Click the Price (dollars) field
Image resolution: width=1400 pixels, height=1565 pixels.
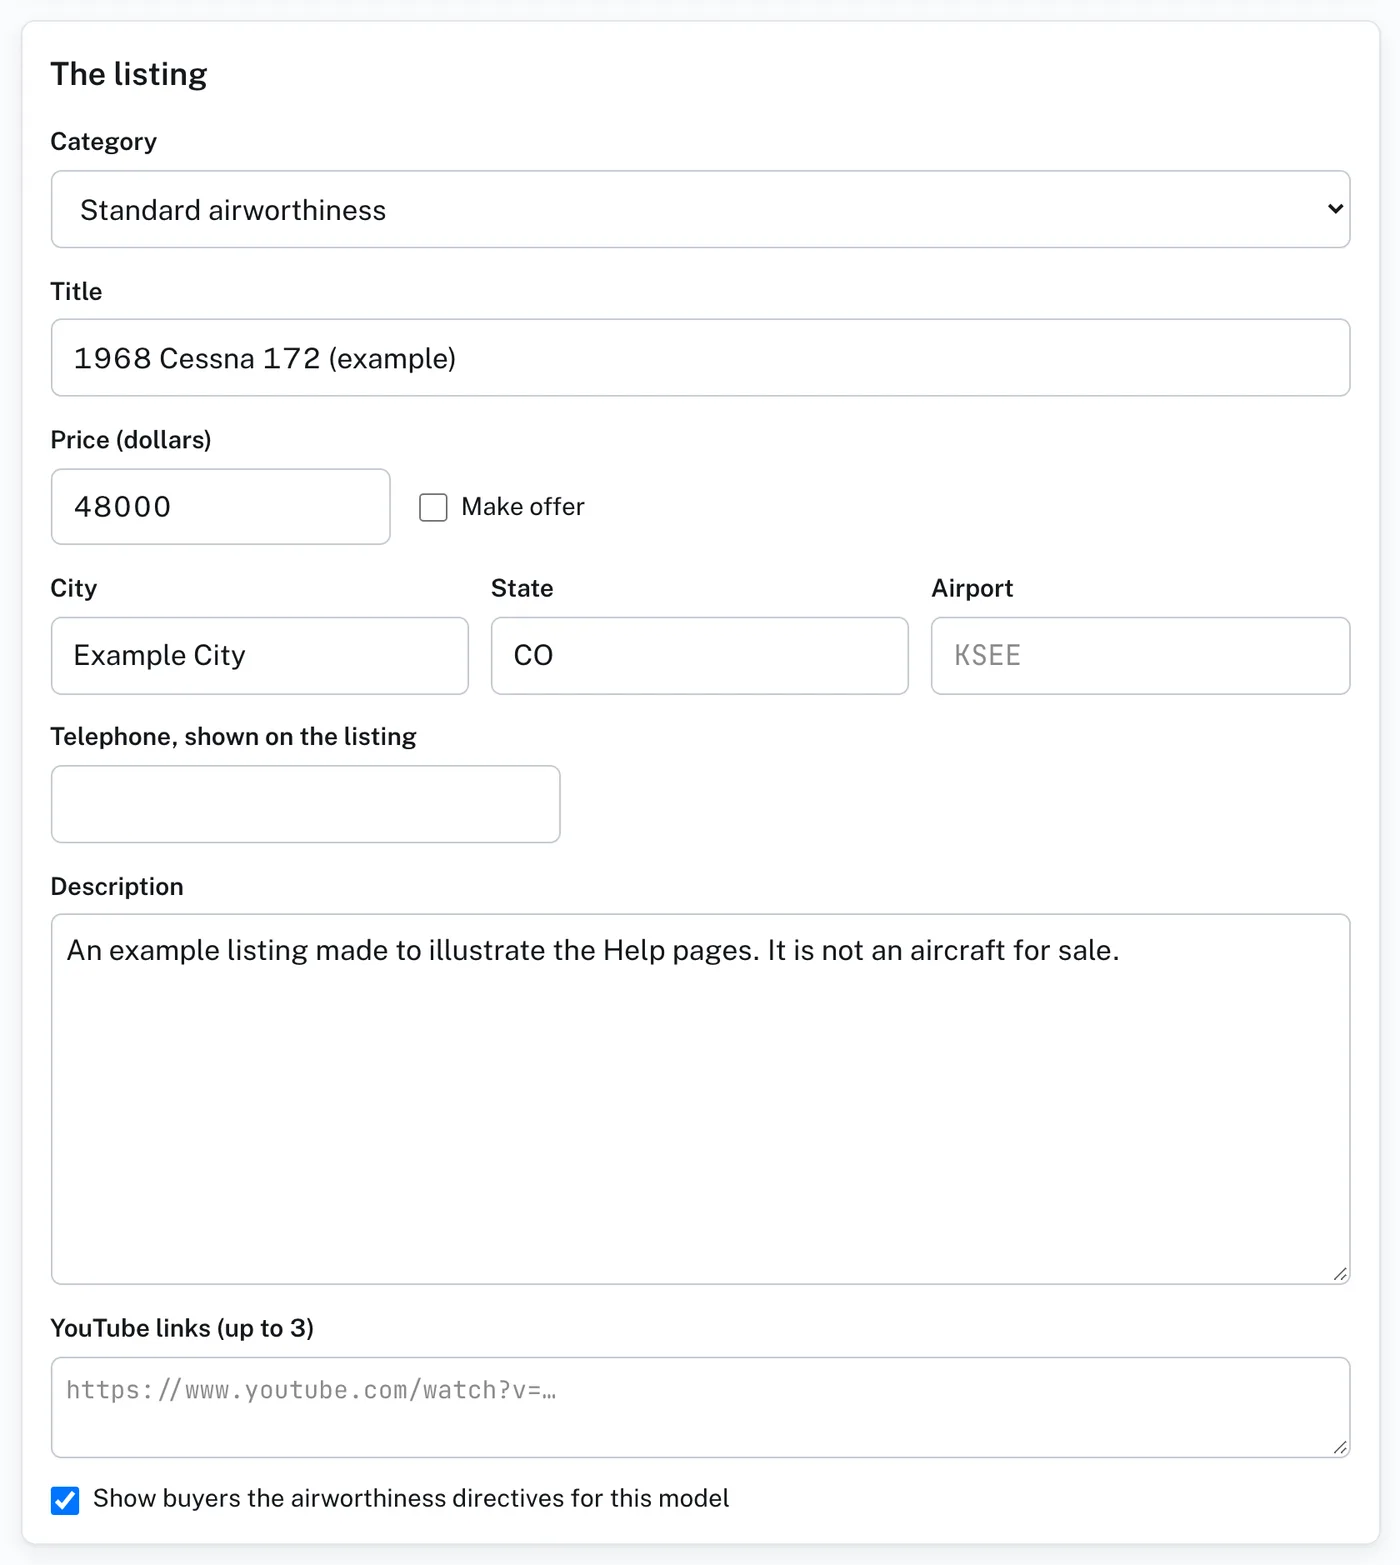(x=220, y=507)
